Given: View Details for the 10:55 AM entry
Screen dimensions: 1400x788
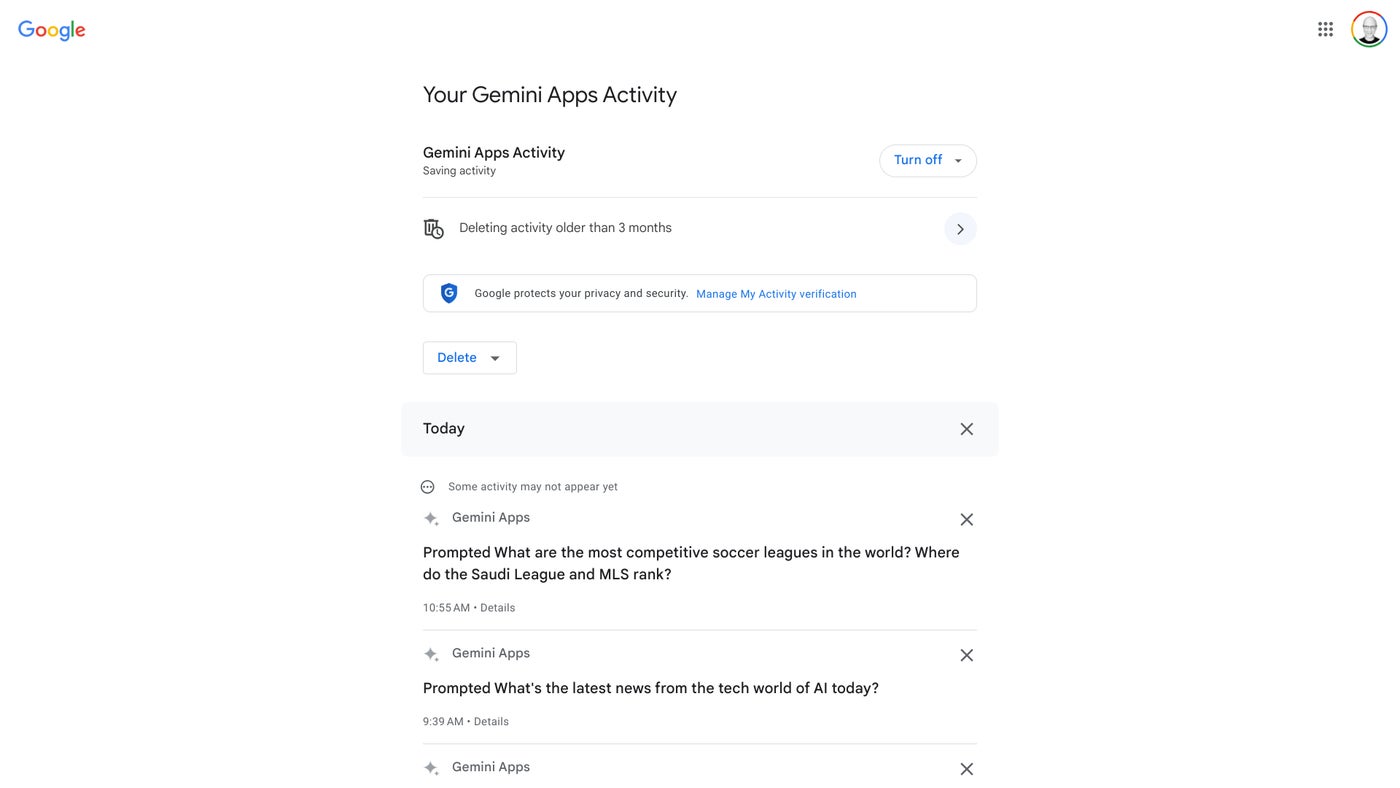Looking at the screenshot, I should [497, 608].
